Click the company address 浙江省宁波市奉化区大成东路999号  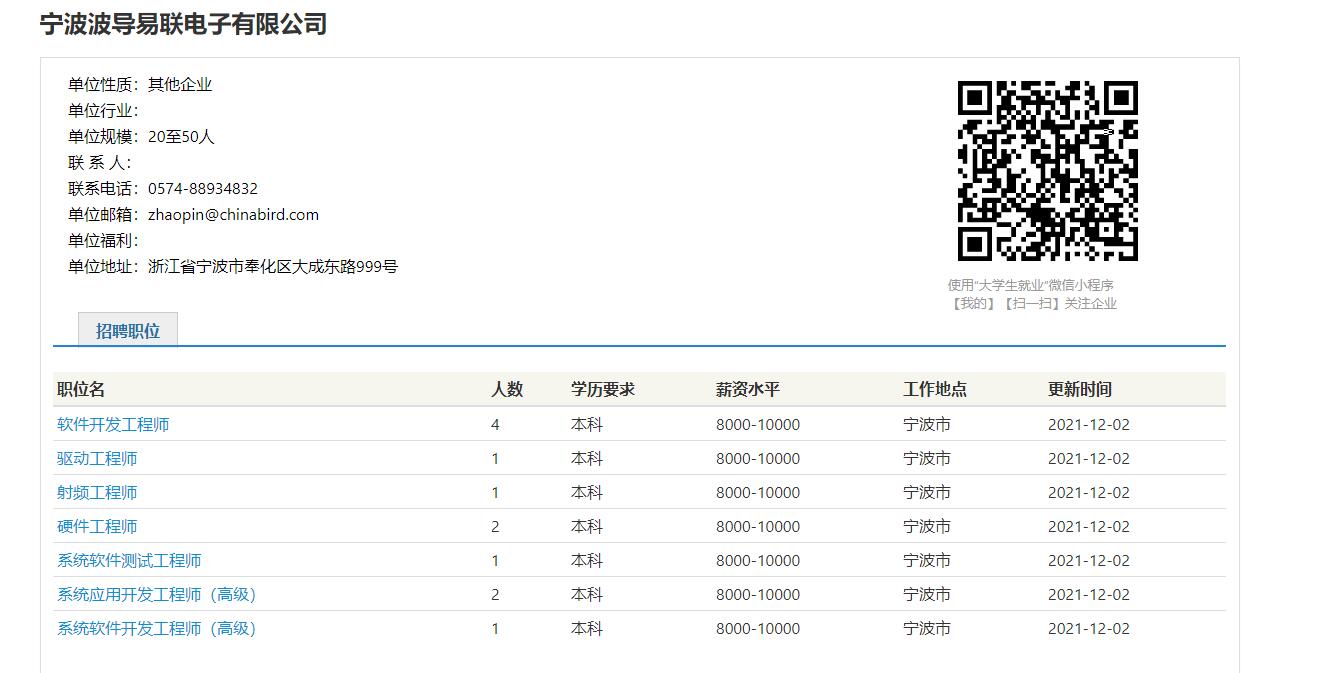click(273, 266)
